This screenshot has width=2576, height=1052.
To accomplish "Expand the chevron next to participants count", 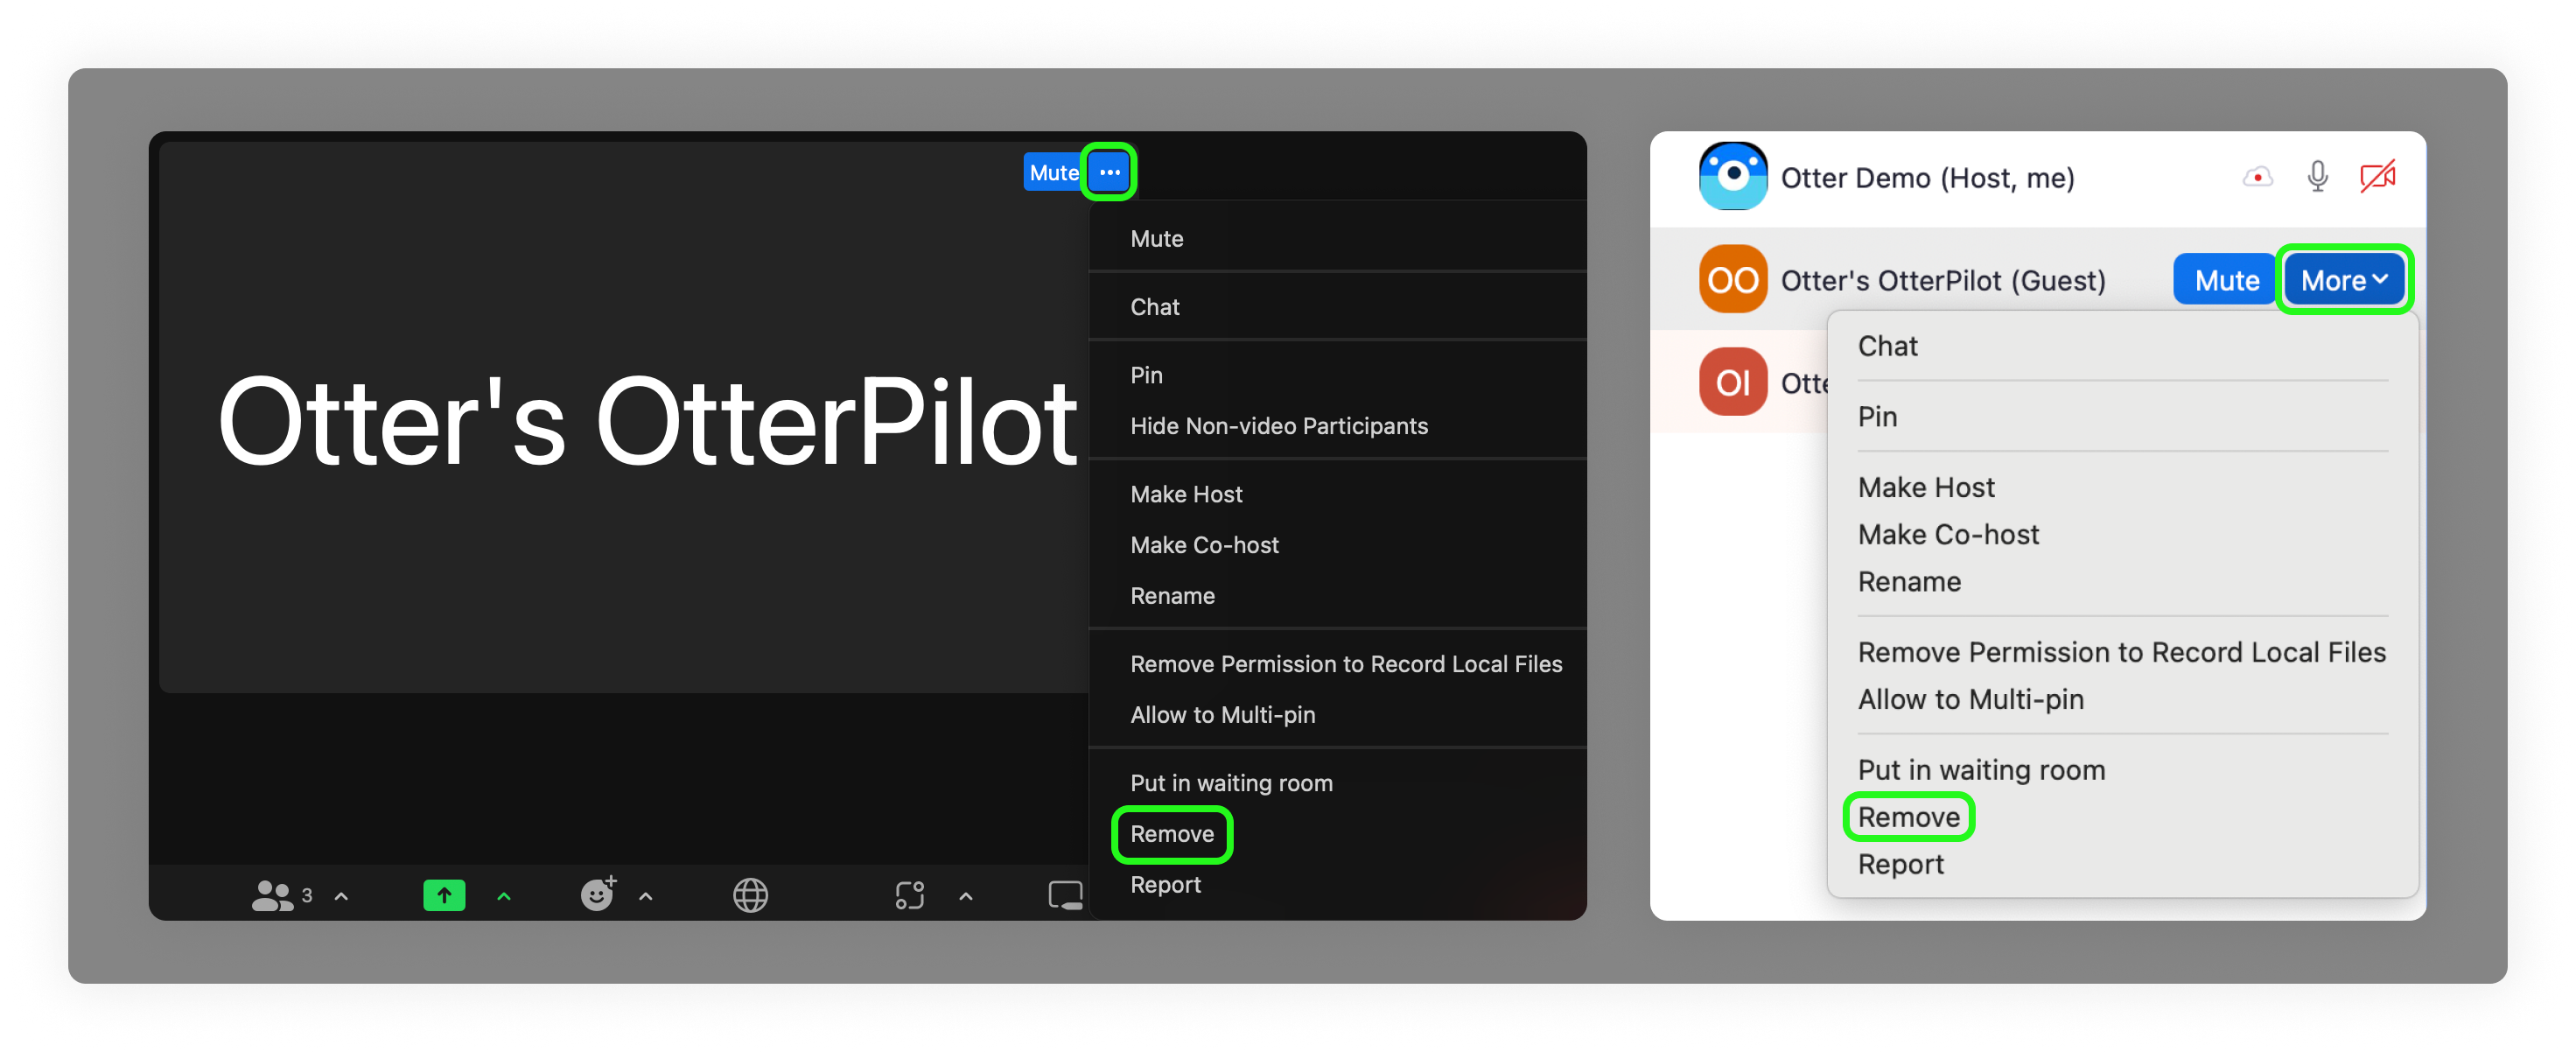I will tap(341, 896).
